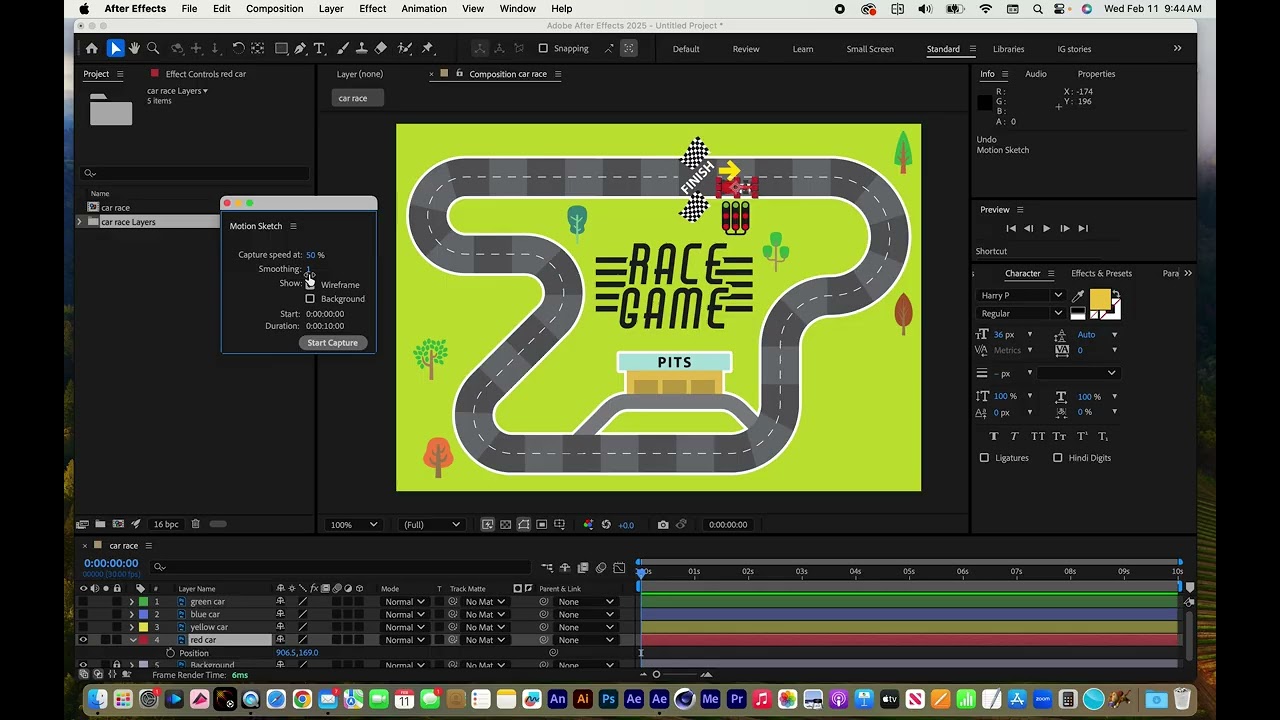Image resolution: width=1280 pixels, height=720 pixels.
Task: Click the region of interest icon
Action: pyautogui.click(x=542, y=524)
